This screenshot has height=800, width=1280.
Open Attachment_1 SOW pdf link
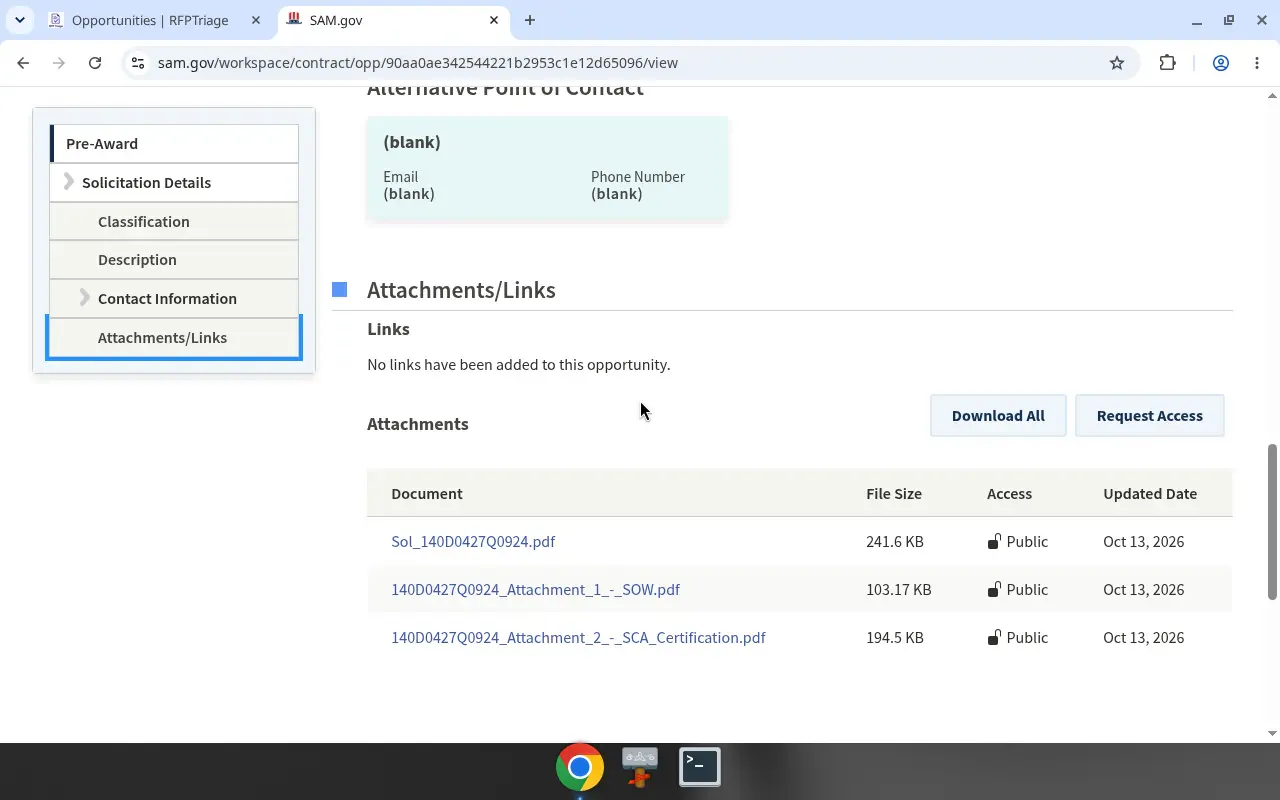coord(535,589)
